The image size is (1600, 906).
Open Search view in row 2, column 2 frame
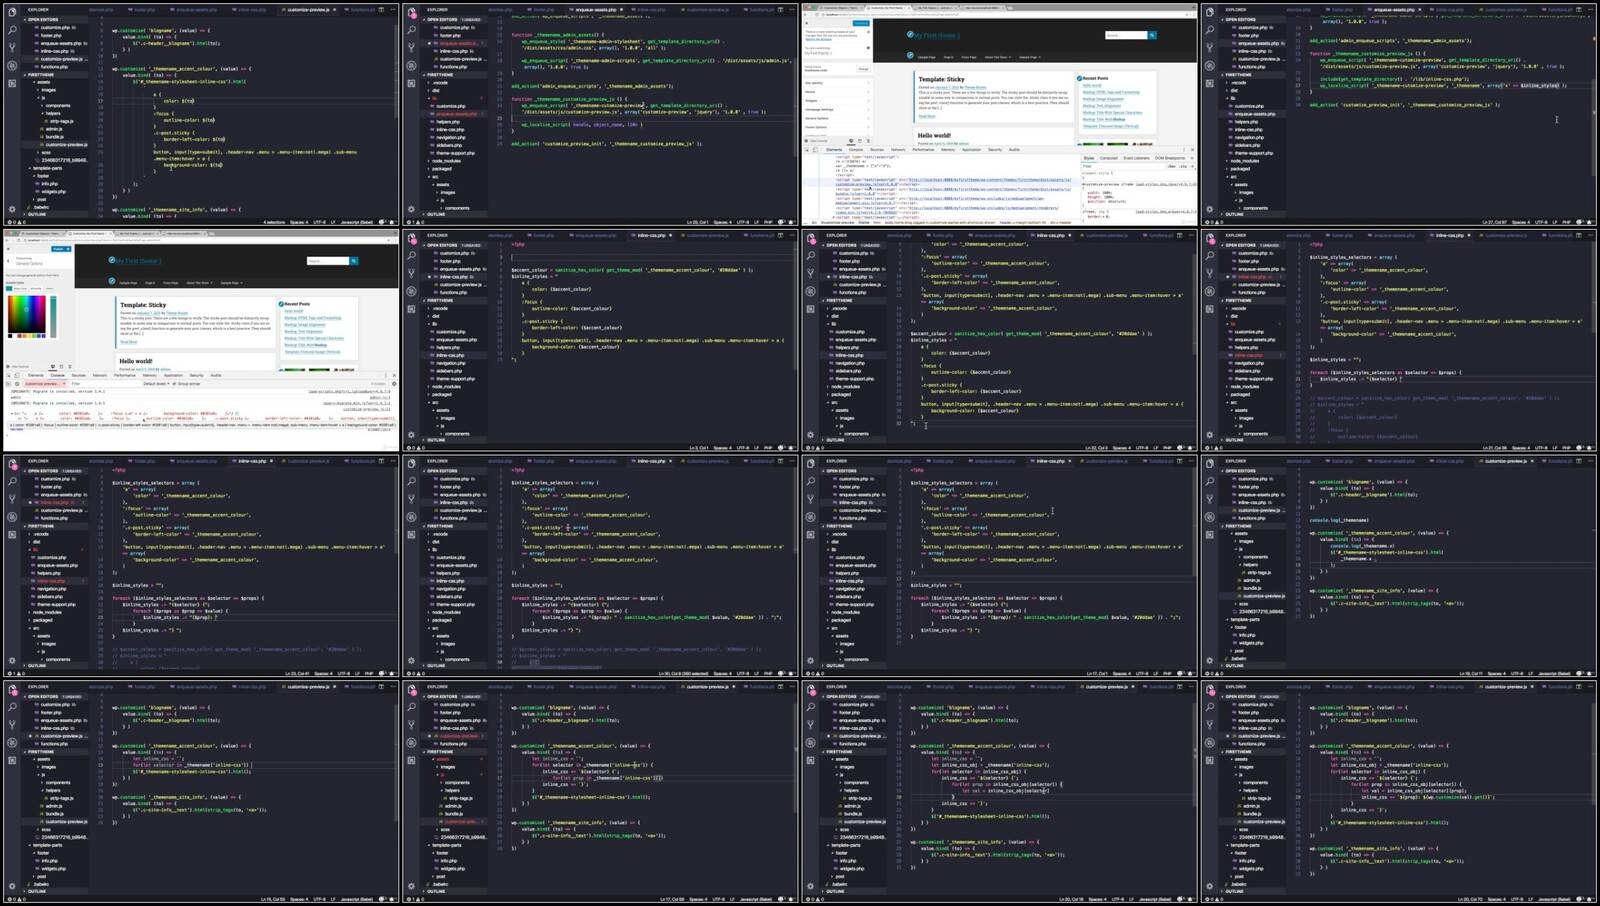411,256
